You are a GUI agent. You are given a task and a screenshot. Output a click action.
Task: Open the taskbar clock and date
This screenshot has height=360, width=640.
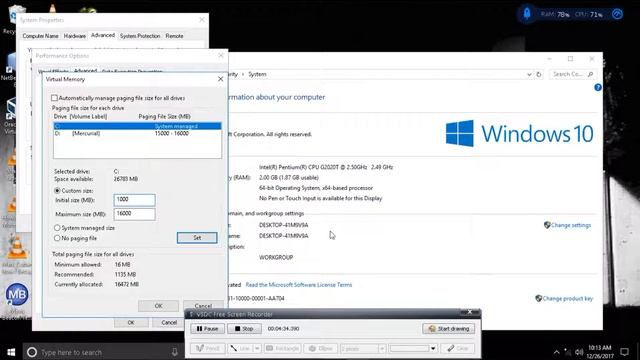pos(600,352)
